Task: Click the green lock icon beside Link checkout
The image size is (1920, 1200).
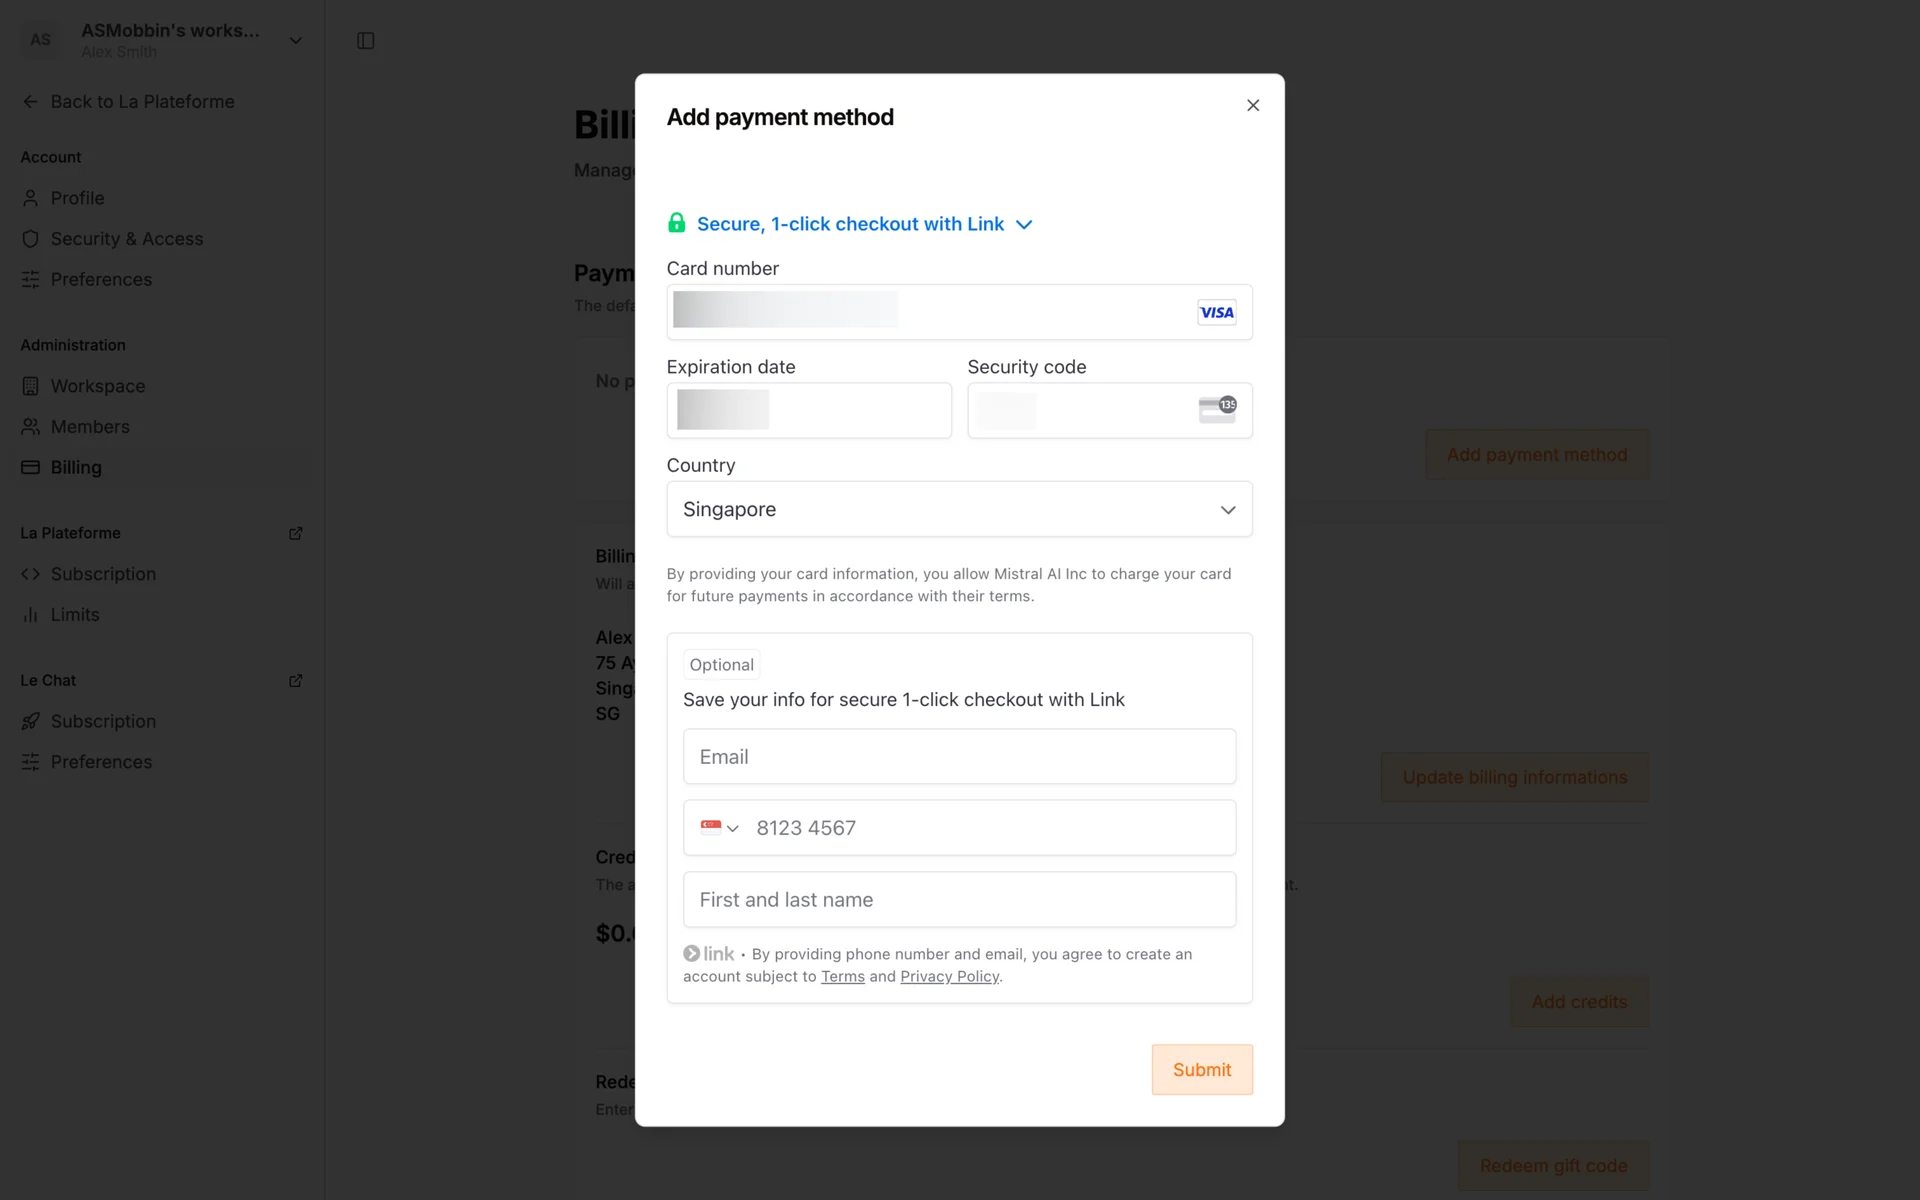Action: click(677, 223)
